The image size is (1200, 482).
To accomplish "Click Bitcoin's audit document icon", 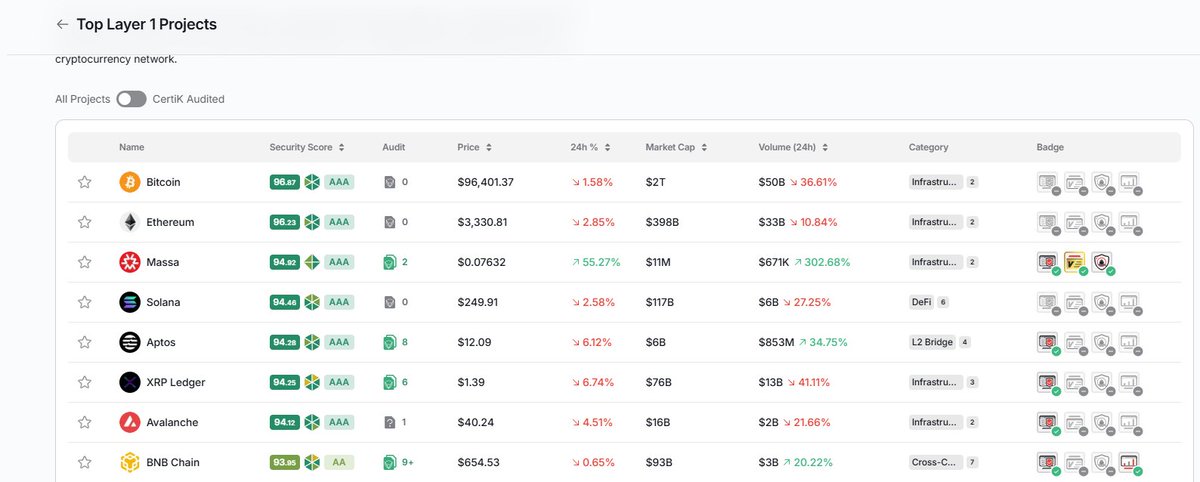I will click(390, 182).
